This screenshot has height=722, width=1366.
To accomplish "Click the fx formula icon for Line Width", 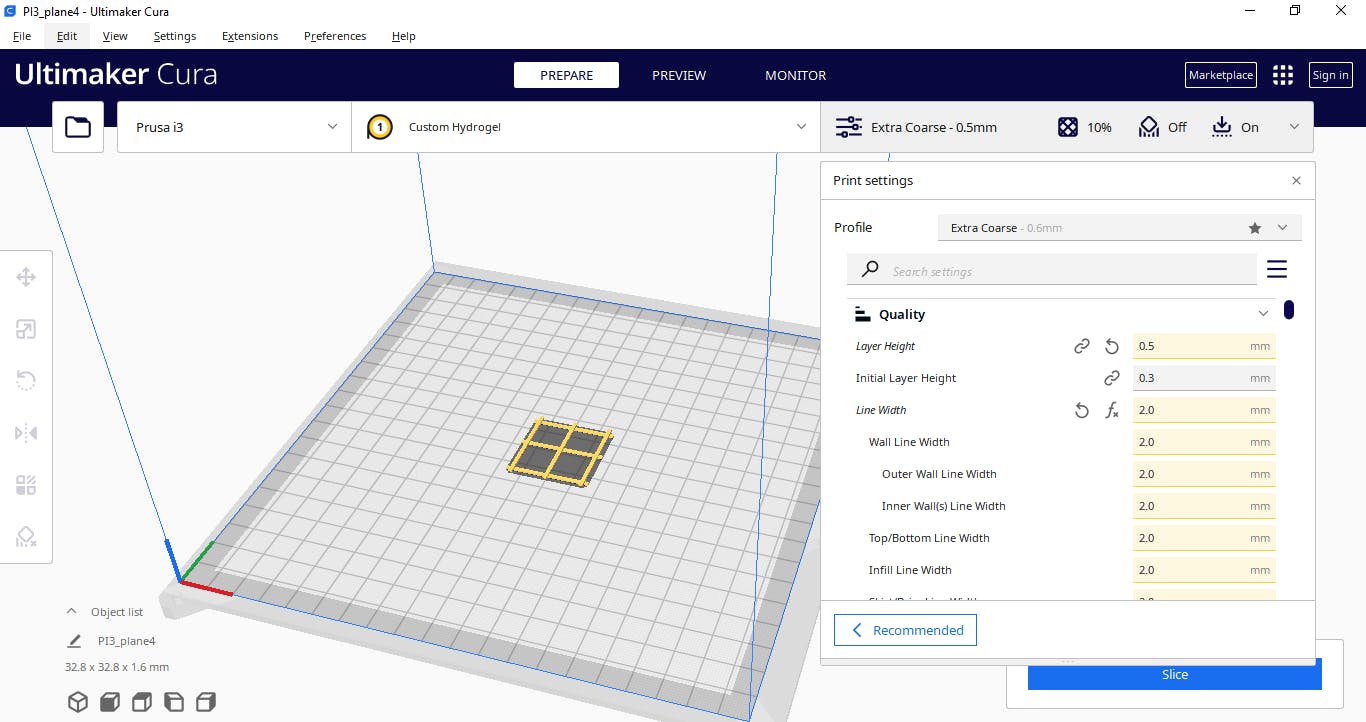I will (x=1112, y=410).
